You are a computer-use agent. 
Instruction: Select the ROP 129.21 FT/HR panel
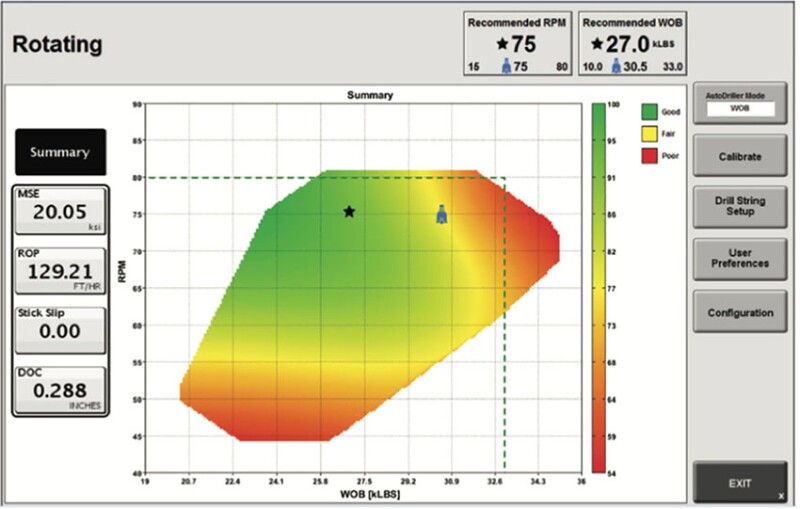click(x=60, y=270)
